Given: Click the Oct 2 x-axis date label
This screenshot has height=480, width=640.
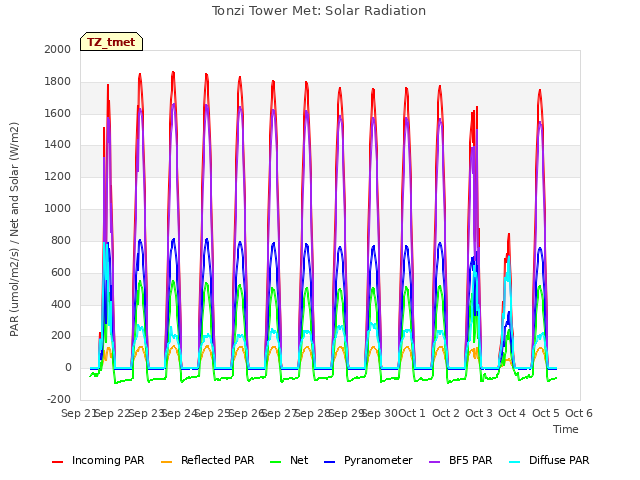Looking at the screenshot, I should [x=446, y=413].
